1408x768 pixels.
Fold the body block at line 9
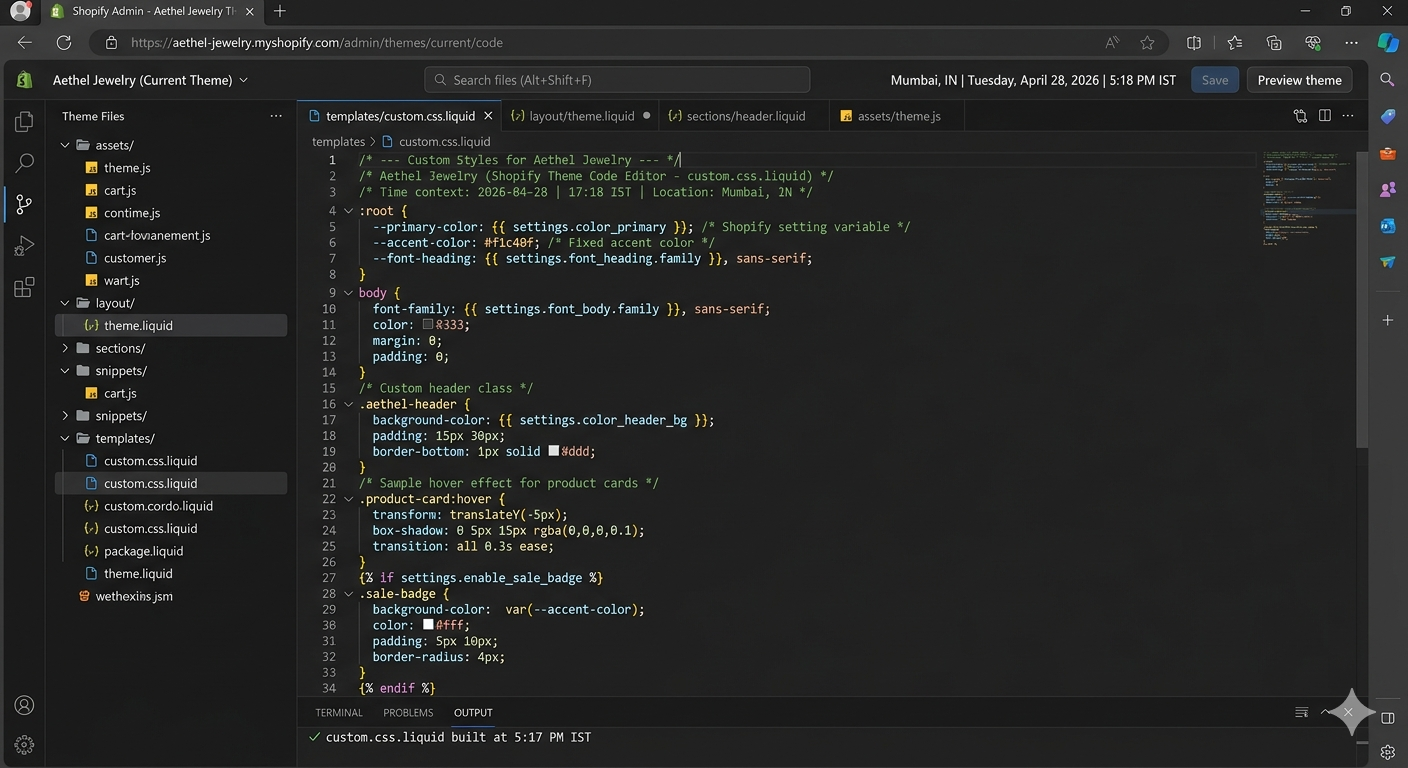click(348, 293)
